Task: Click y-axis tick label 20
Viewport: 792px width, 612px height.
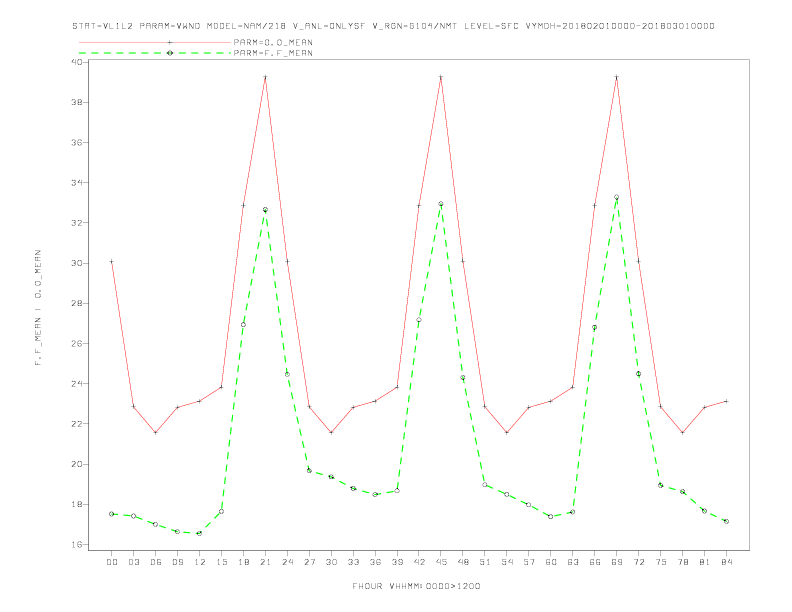Action: [x=77, y=464]
